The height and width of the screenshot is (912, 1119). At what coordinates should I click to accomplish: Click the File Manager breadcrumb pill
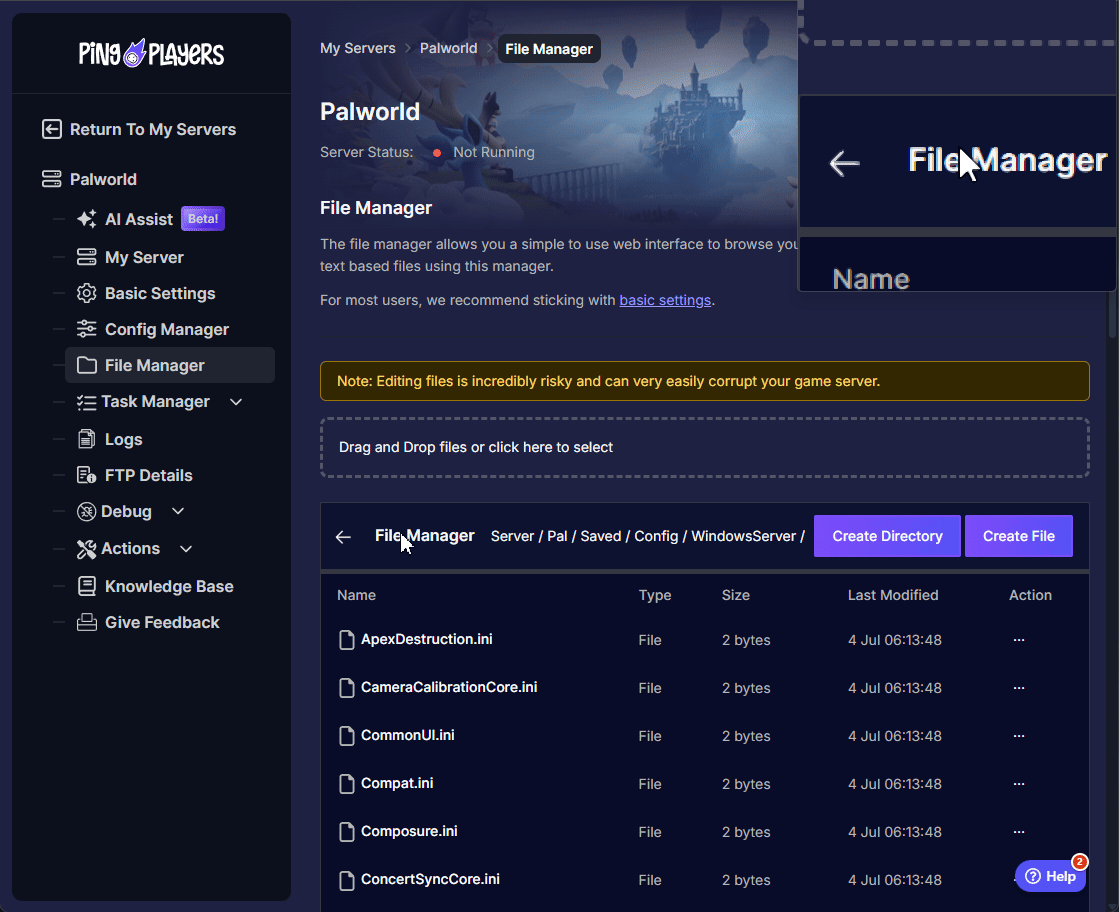click(x=549, y=49)
